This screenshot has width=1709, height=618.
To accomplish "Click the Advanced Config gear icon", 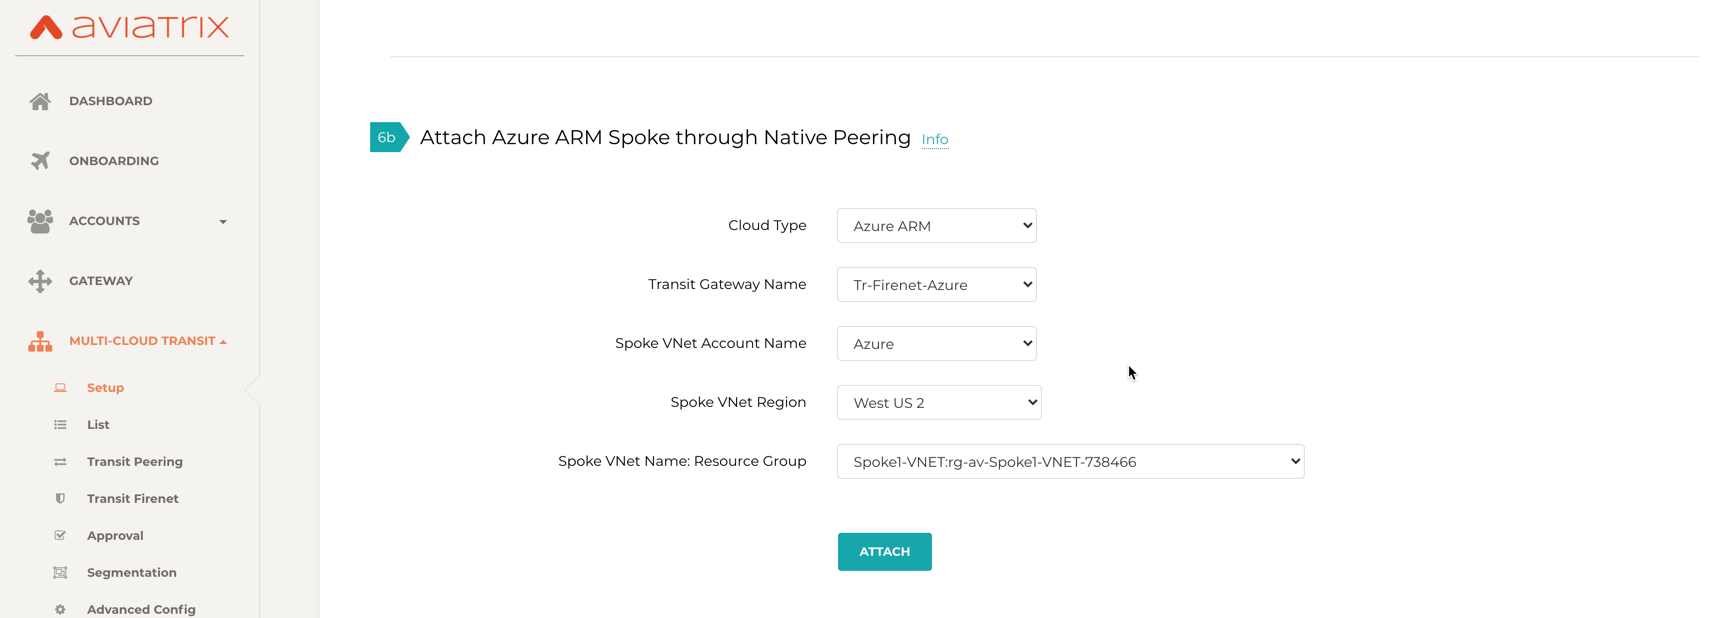I will (x=61, y=608).
